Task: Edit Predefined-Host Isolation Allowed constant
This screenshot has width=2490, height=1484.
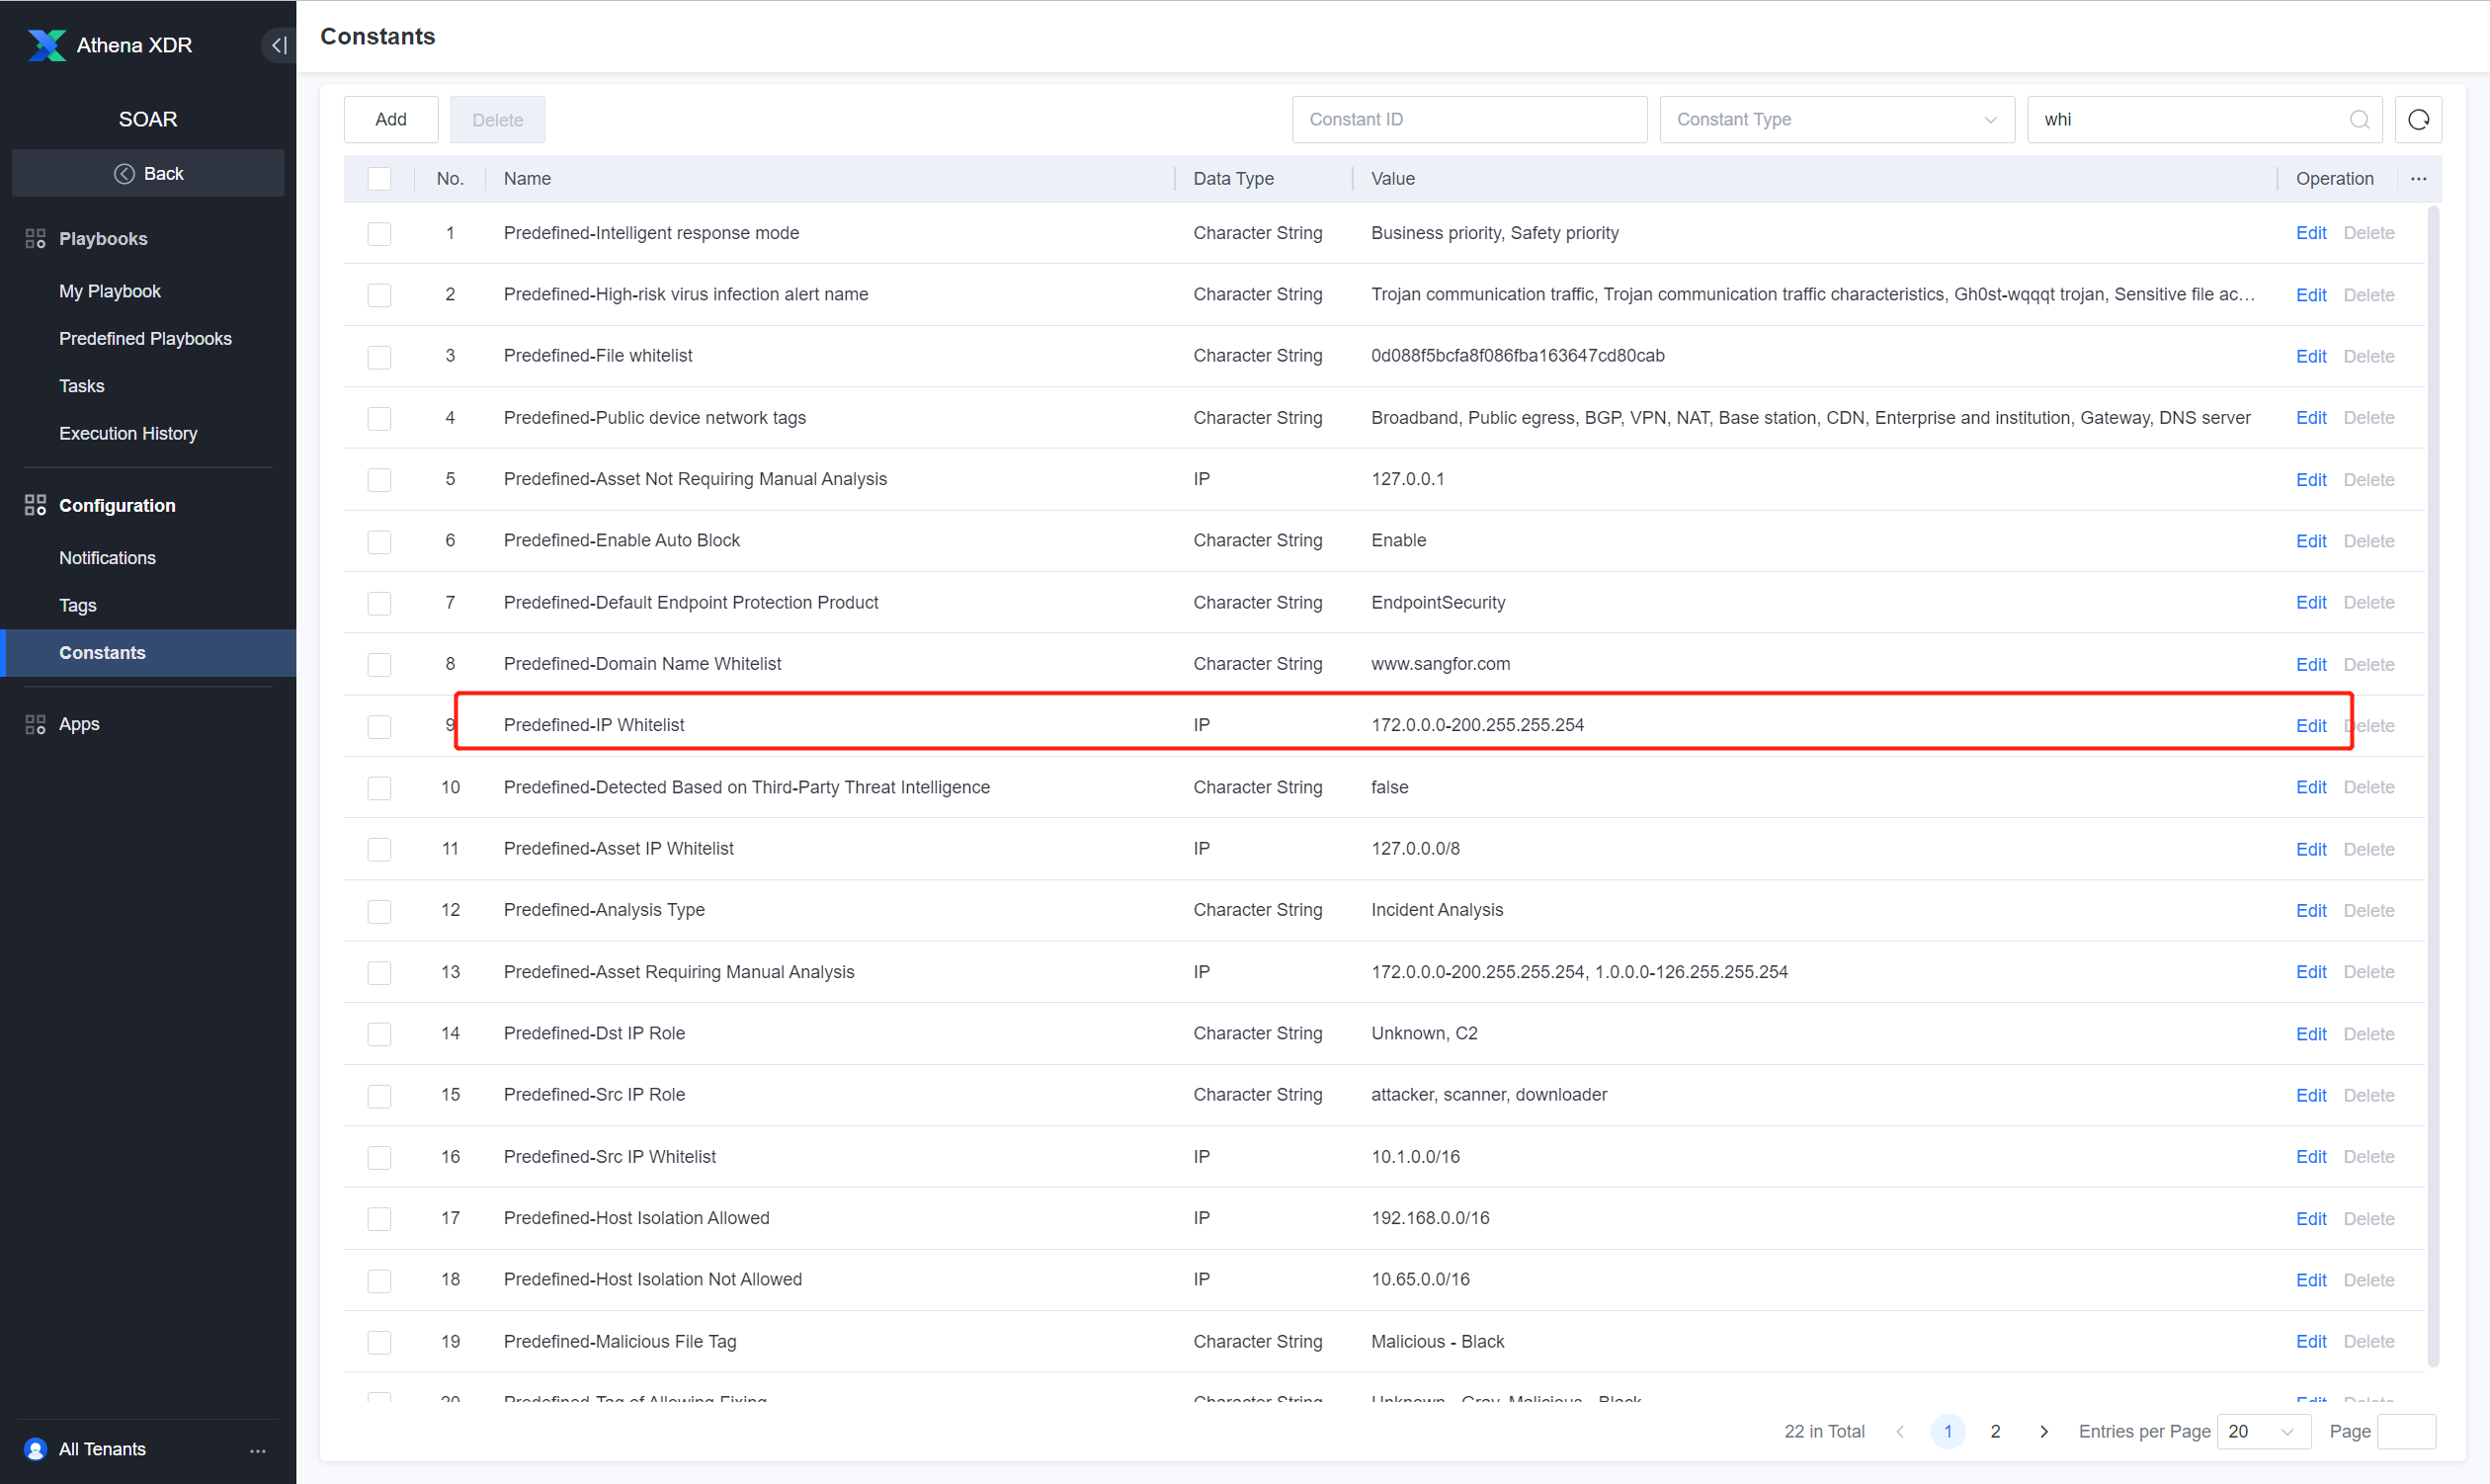Action: [x=2310, y=1219]
